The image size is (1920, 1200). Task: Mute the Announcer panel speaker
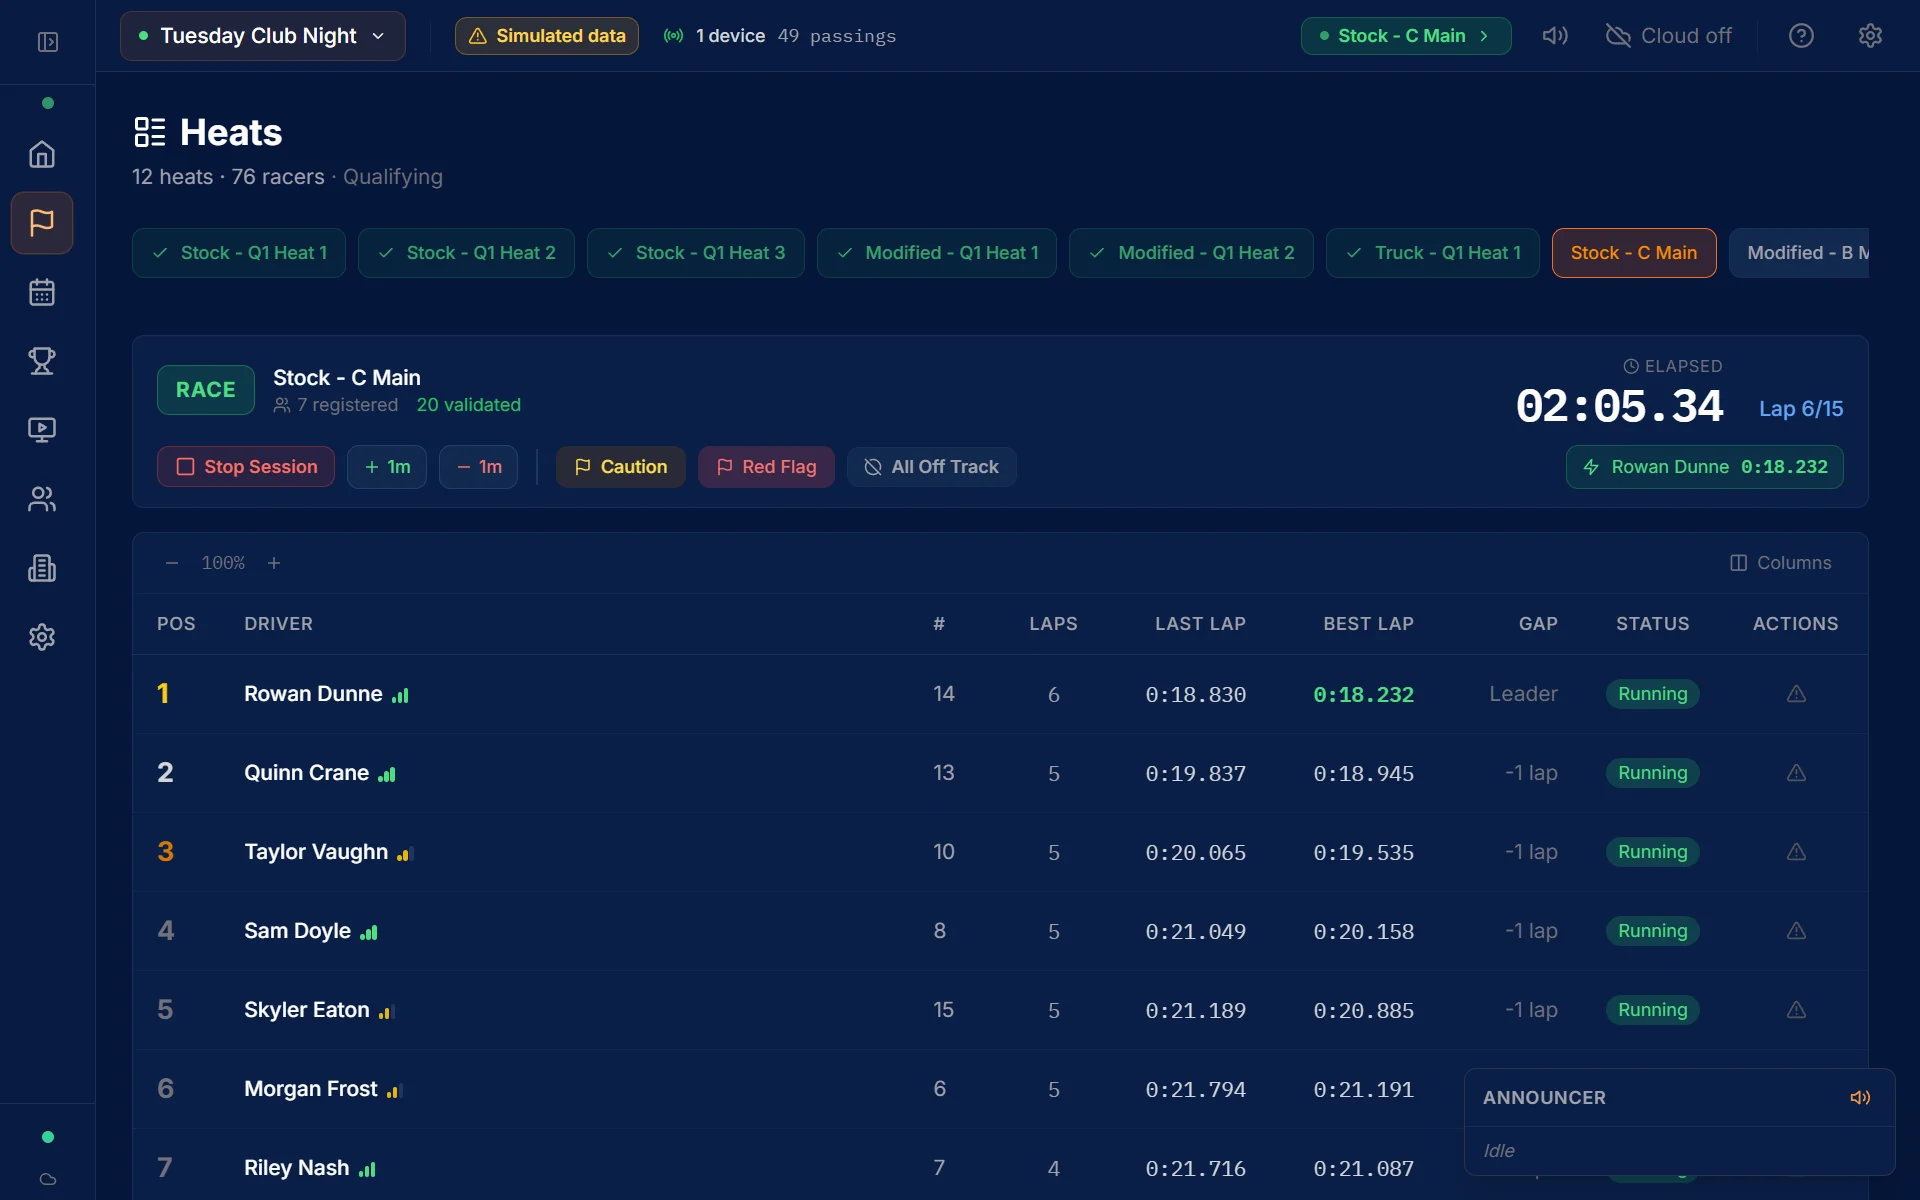point(1860,1098)
